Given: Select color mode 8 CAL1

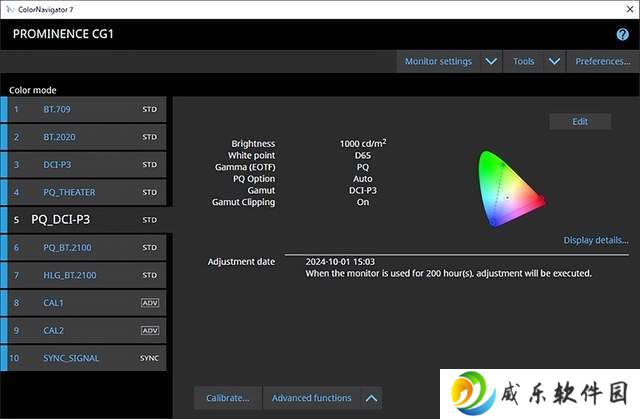Looking at the screenshot, I should 83,303.
